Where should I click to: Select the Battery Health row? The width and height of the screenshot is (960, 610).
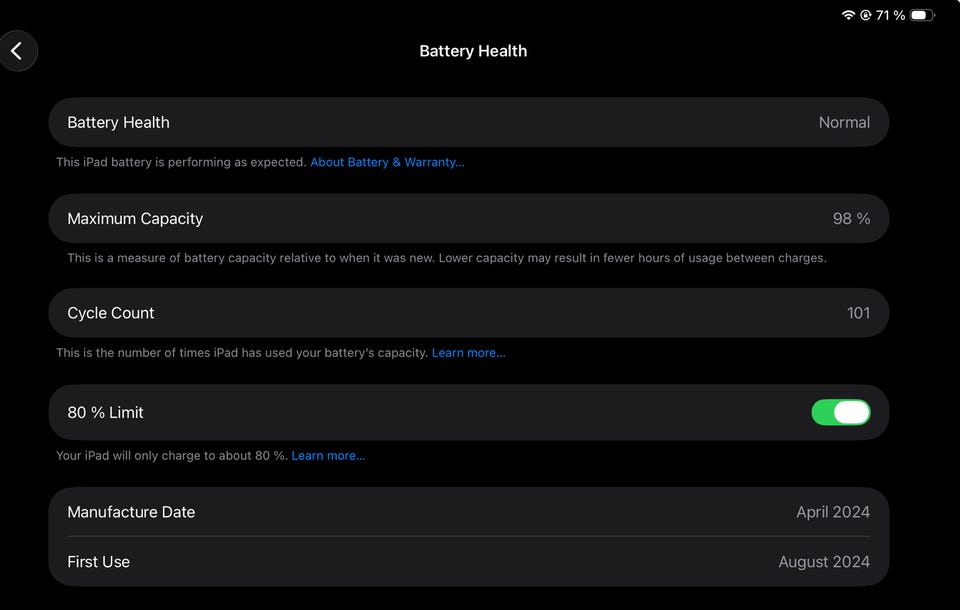468,122
